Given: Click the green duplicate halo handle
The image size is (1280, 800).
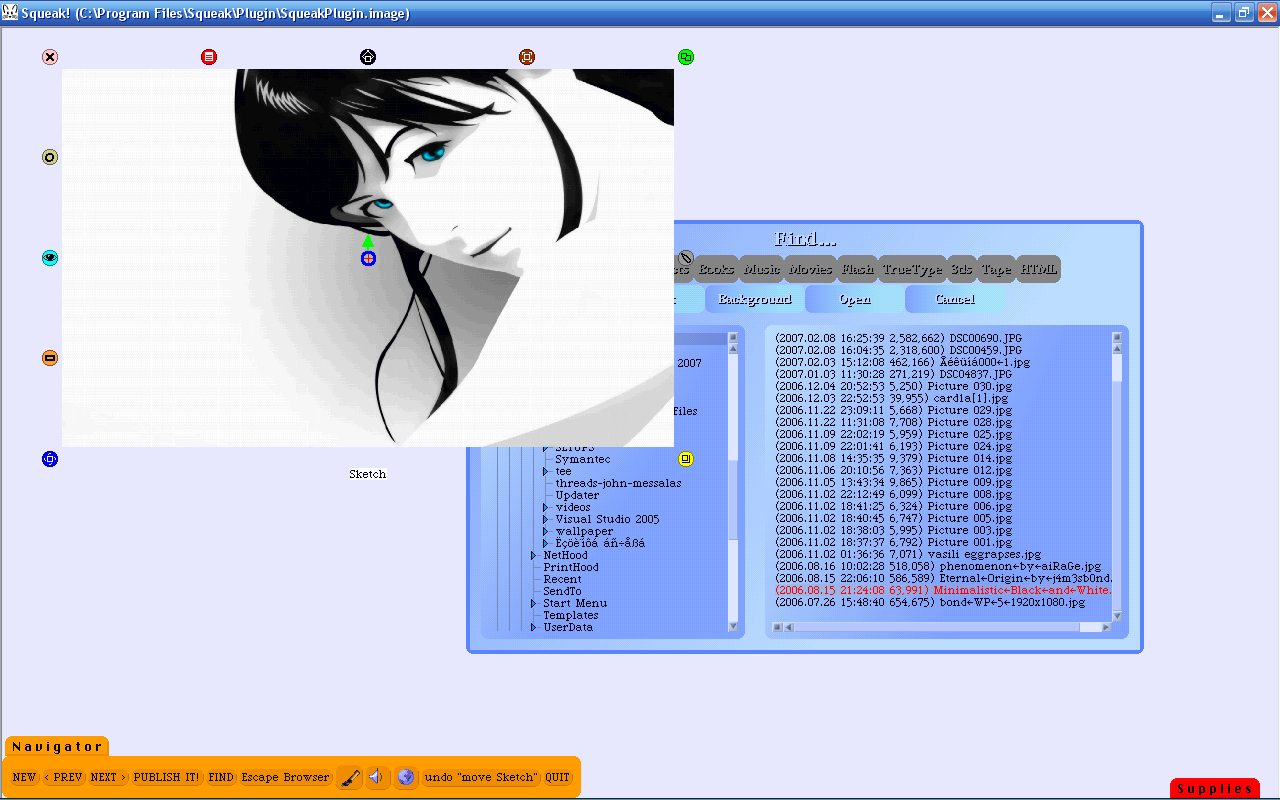Looking at the screenshot, I should click(686, 57).
